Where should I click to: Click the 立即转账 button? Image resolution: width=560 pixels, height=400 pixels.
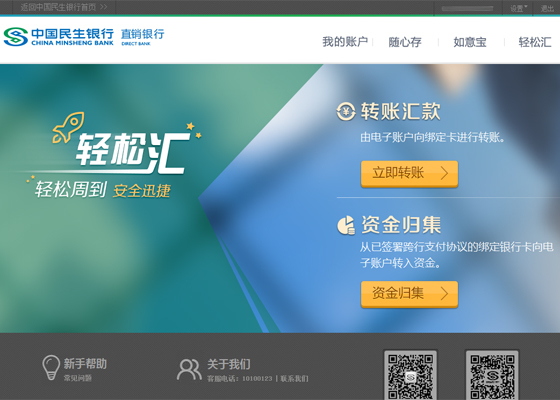click(409, 174)
